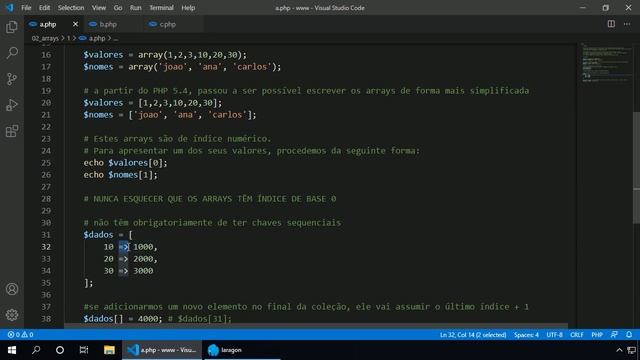Open the Help menu

188,8
